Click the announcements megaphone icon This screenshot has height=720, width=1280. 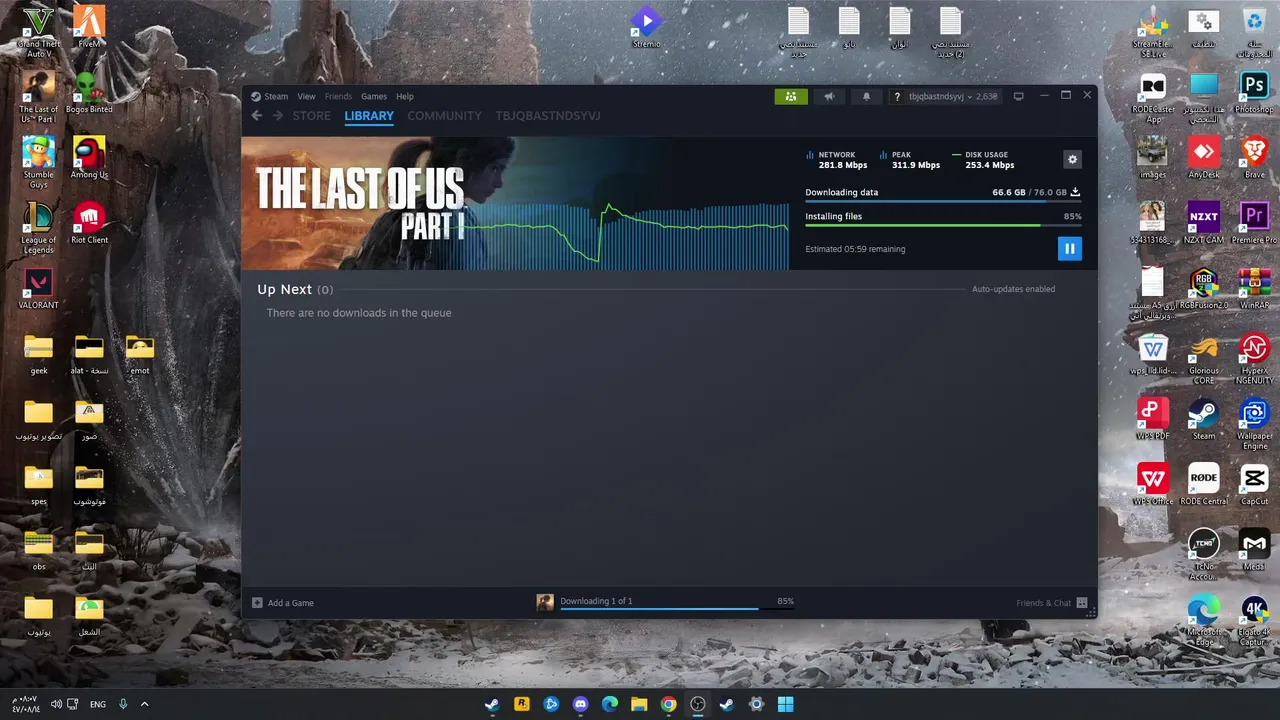[x=828, y=96]
